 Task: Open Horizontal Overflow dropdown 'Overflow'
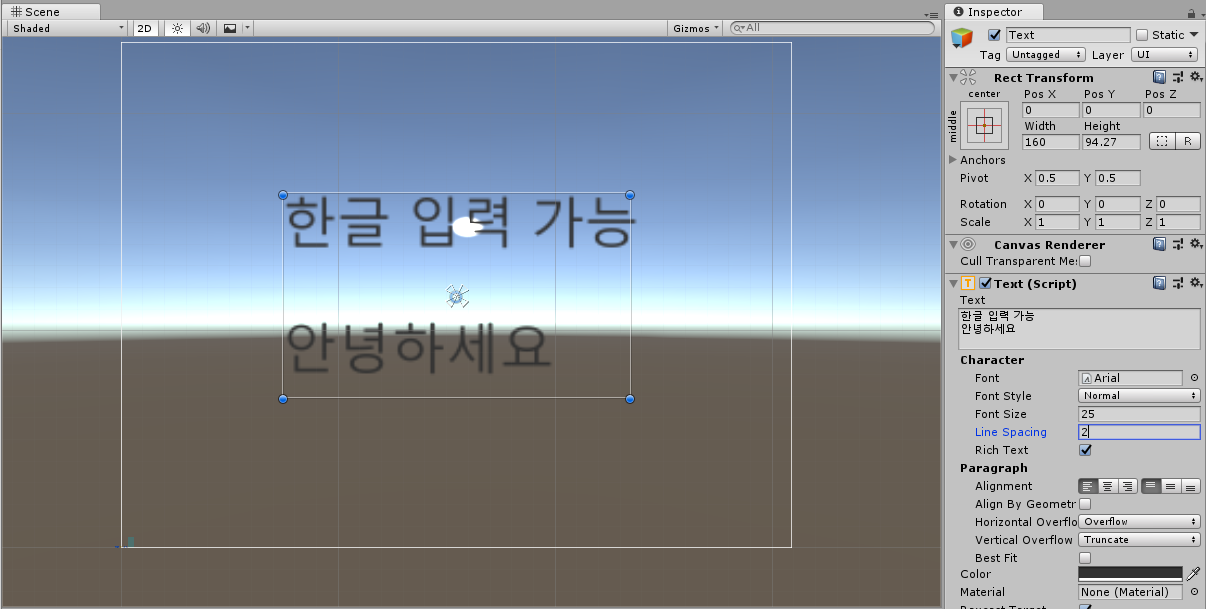point(1139,522)
